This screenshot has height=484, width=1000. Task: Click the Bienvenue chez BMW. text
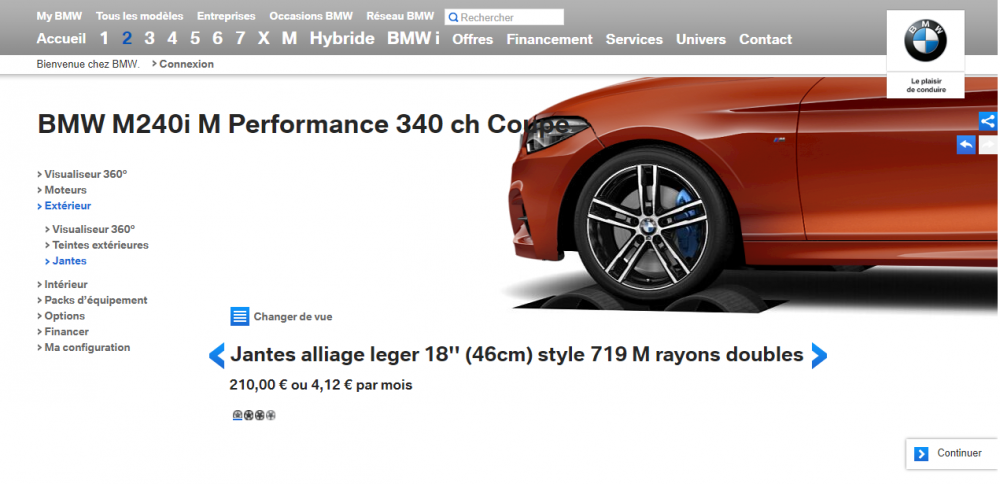coord(88,64)
